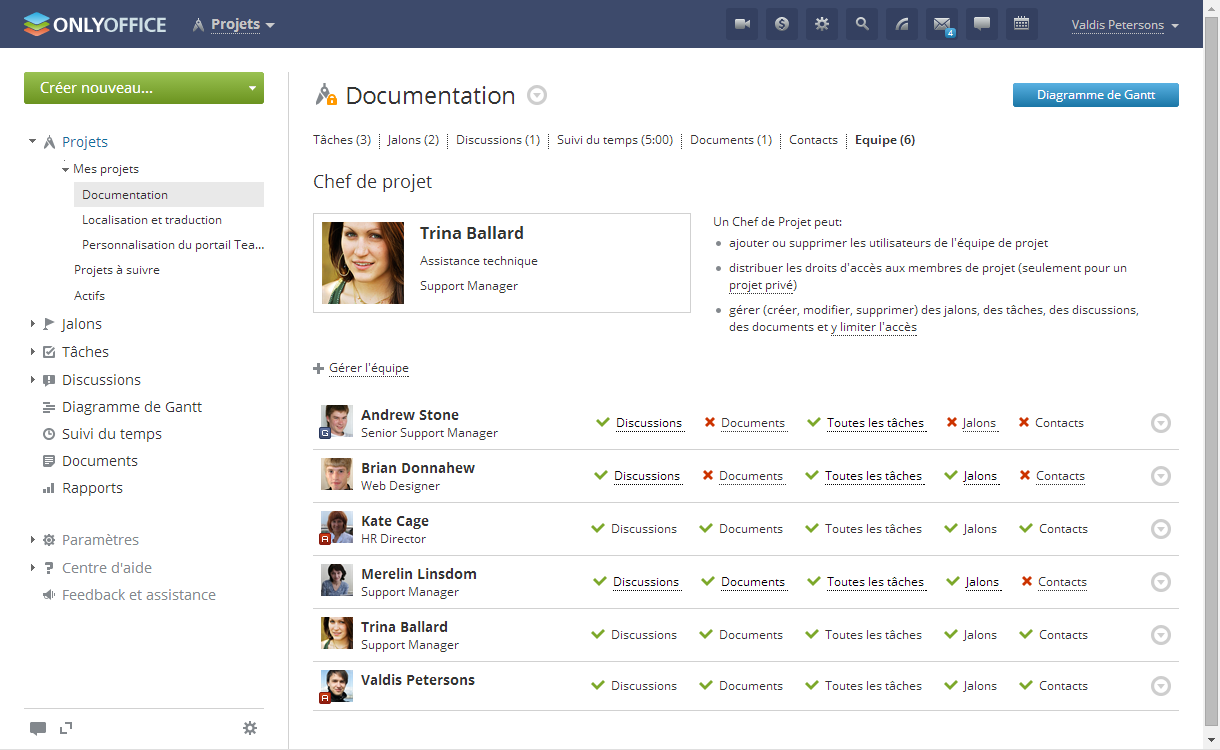
Task: Expand the Tâches sidebar node
Action: tap(32, 352)
